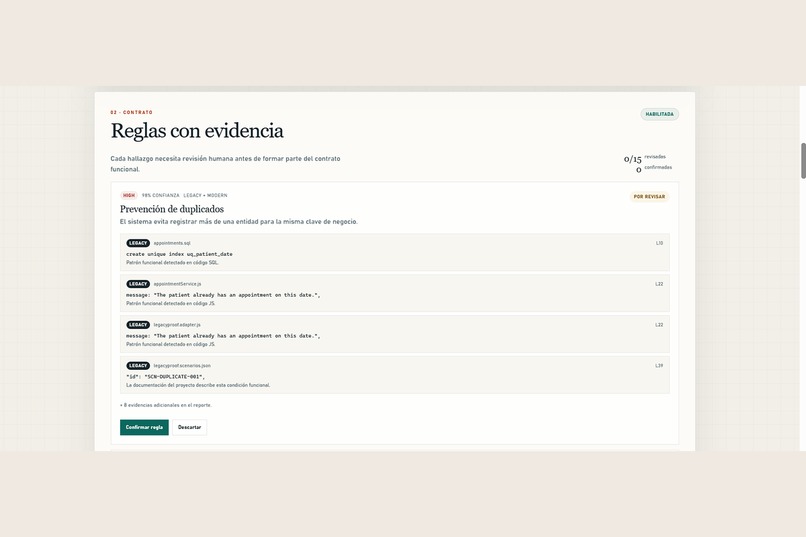The image size is (806, 537).
Task: Select the file name legacyproof.scenarios.json
Action: coord(182,365)
